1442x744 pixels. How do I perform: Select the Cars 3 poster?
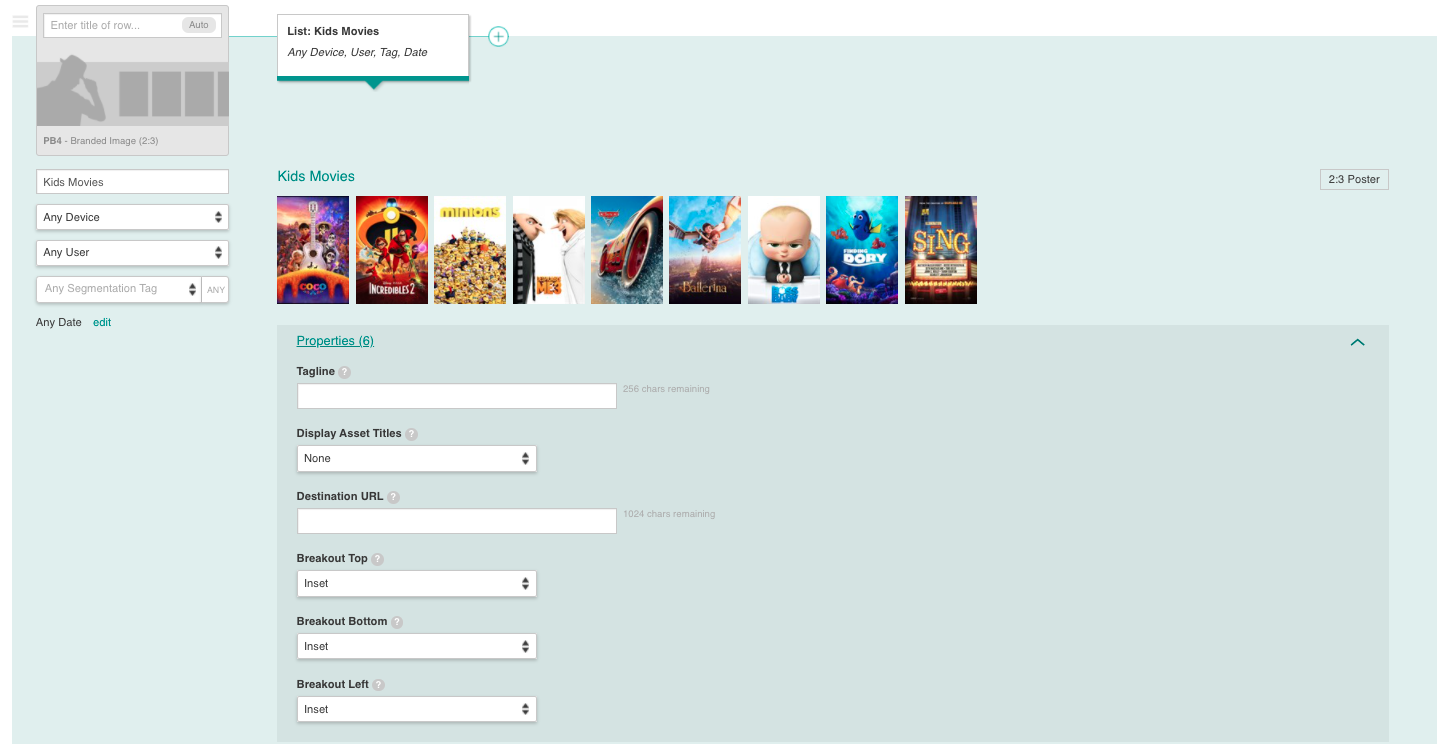coord(627,250)
